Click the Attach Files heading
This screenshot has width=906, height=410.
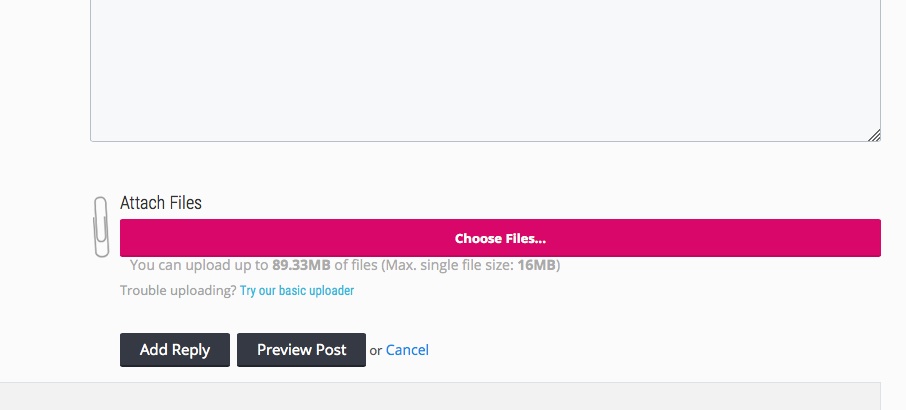(x=161, y=203)
